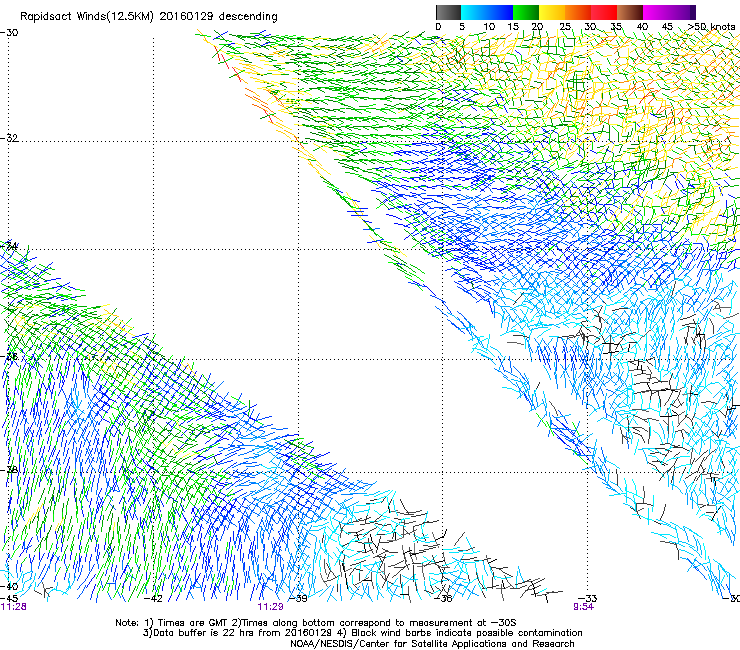Image resolution: width=740 pixels, height=650 pixels.
Task: Click the magenta 40-45 knots legend segment
Action: click(x=656, y=12)
